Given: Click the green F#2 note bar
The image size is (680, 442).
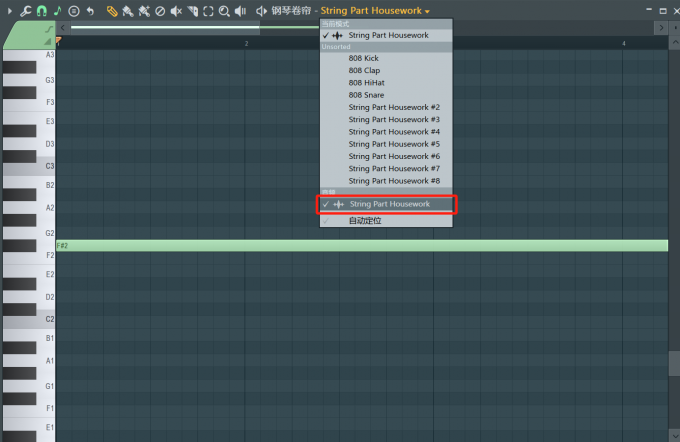Looking at the screenshot, I should pos(362,246).
